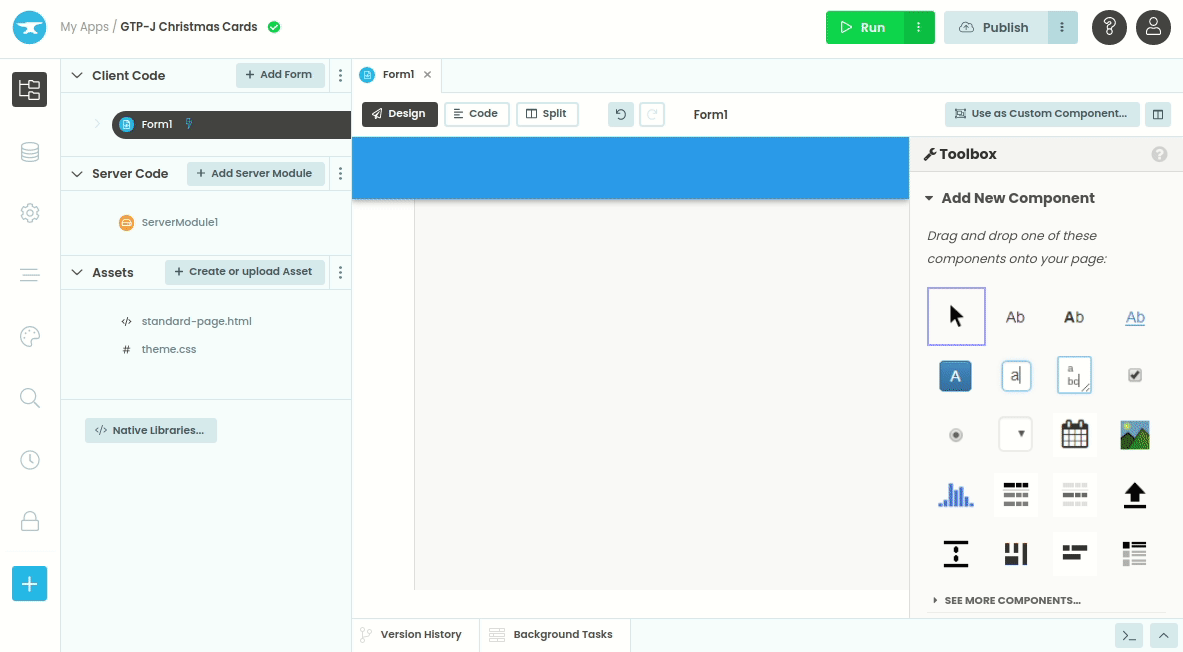Image resolution: width=1183 pixels, height=652 pixels.
Task: Undo the last design change
Action: 621,114
